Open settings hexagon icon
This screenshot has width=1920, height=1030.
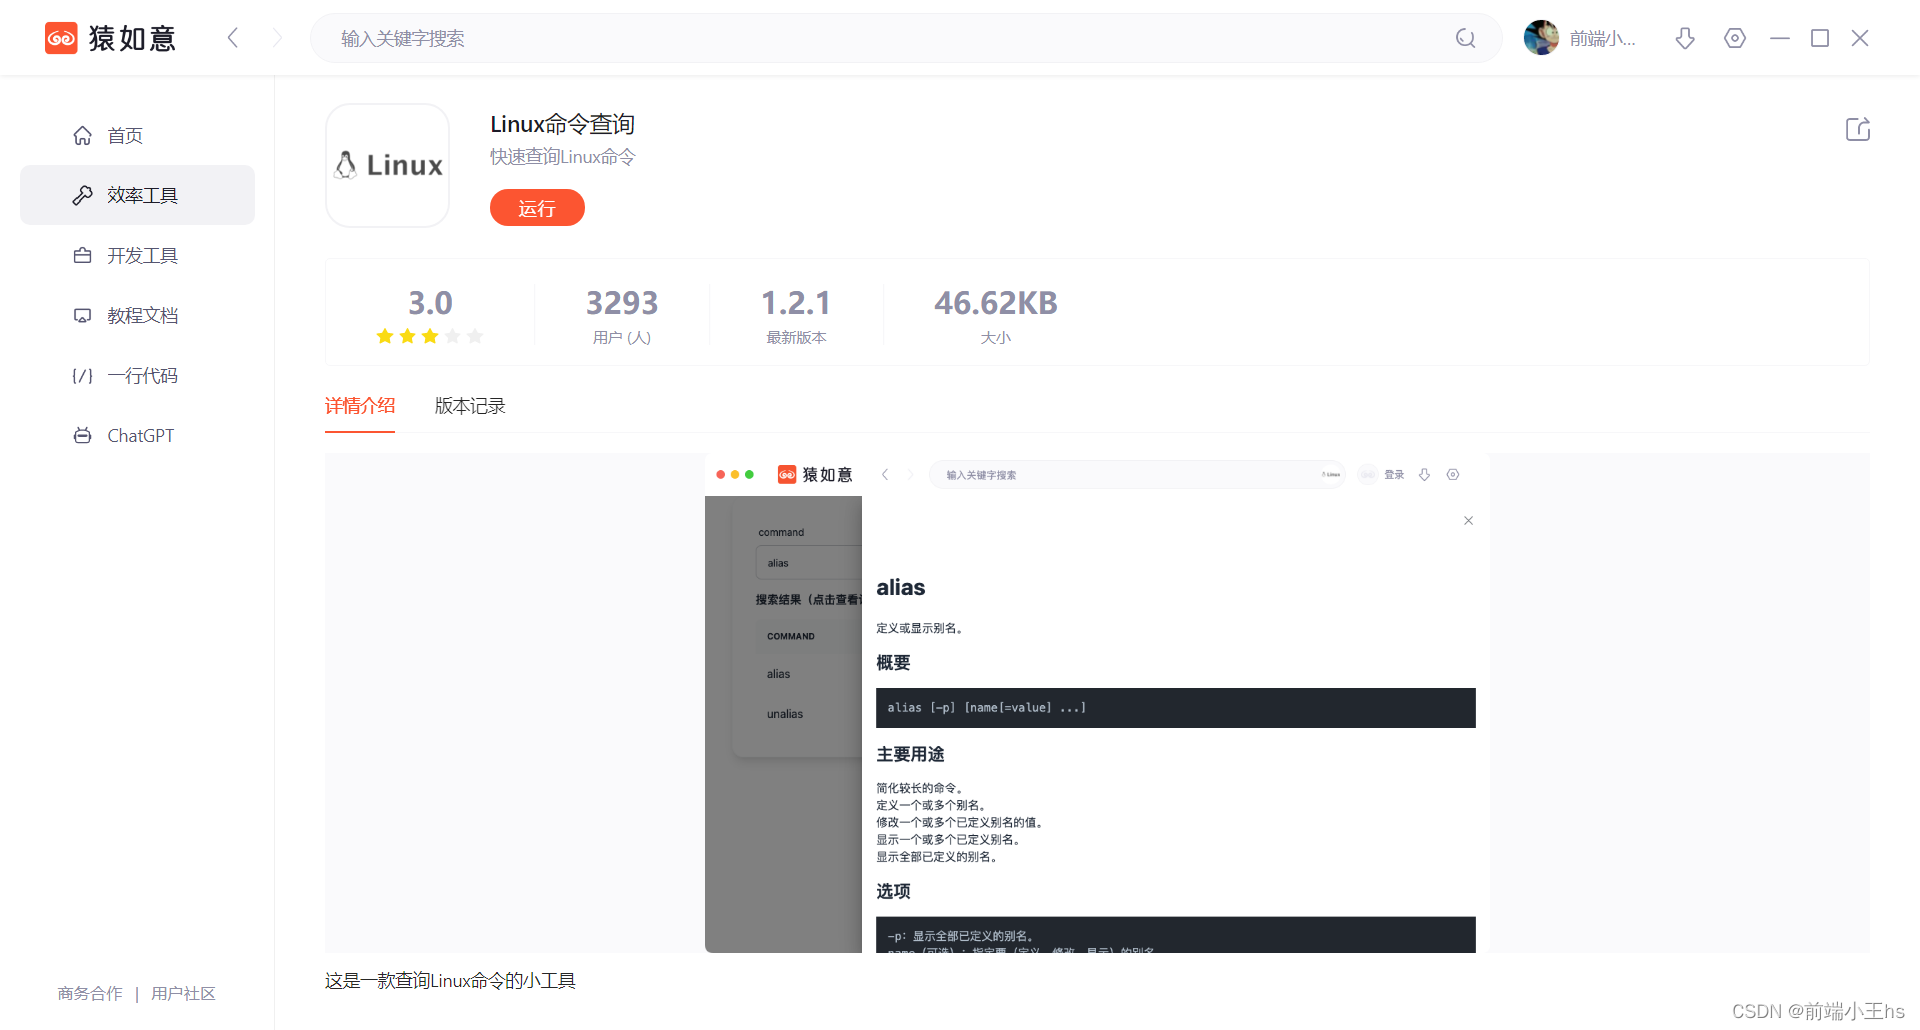(x=1735, y=38)
